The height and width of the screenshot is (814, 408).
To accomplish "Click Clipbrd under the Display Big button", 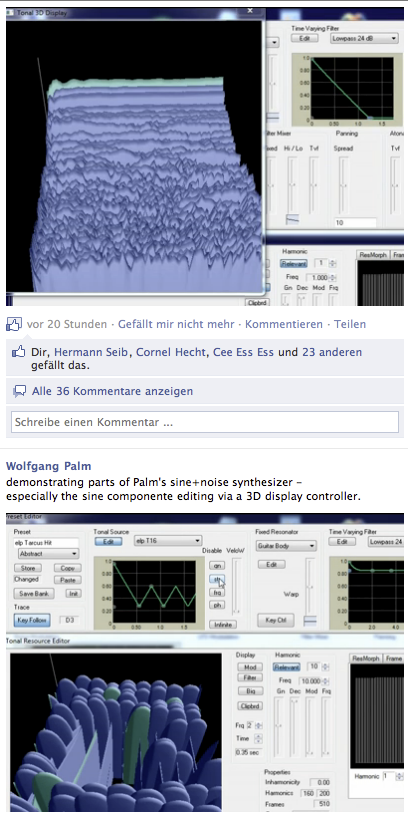I will click(x=250, y=707).
